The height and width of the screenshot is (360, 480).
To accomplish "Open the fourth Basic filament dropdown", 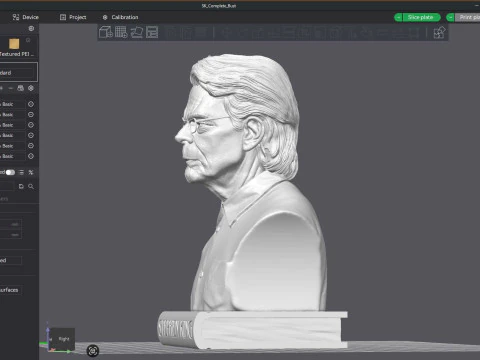I will tap(12, 135).
